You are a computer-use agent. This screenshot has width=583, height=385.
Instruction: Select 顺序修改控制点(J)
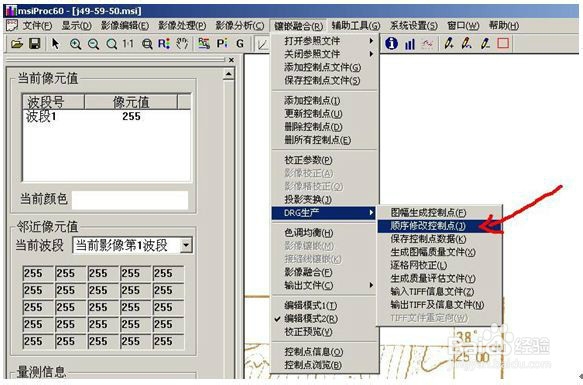439,226
